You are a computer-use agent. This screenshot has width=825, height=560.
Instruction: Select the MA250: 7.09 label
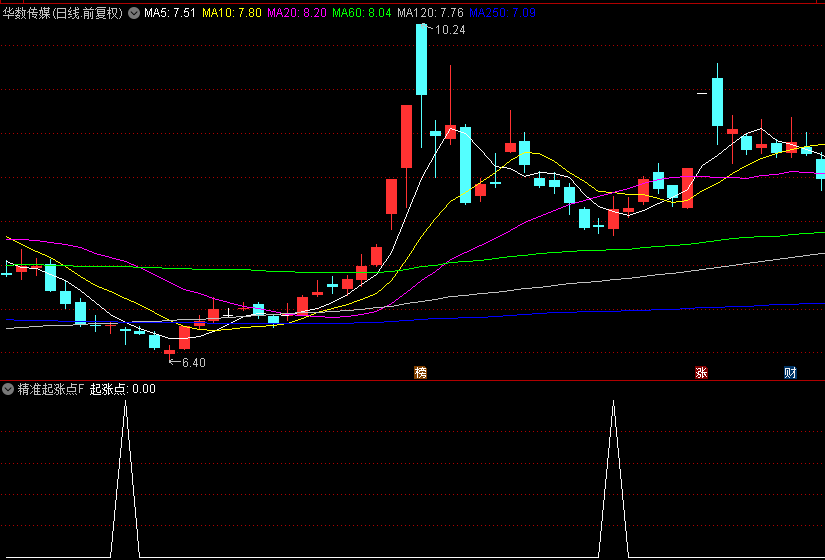[x=502, y=13]
